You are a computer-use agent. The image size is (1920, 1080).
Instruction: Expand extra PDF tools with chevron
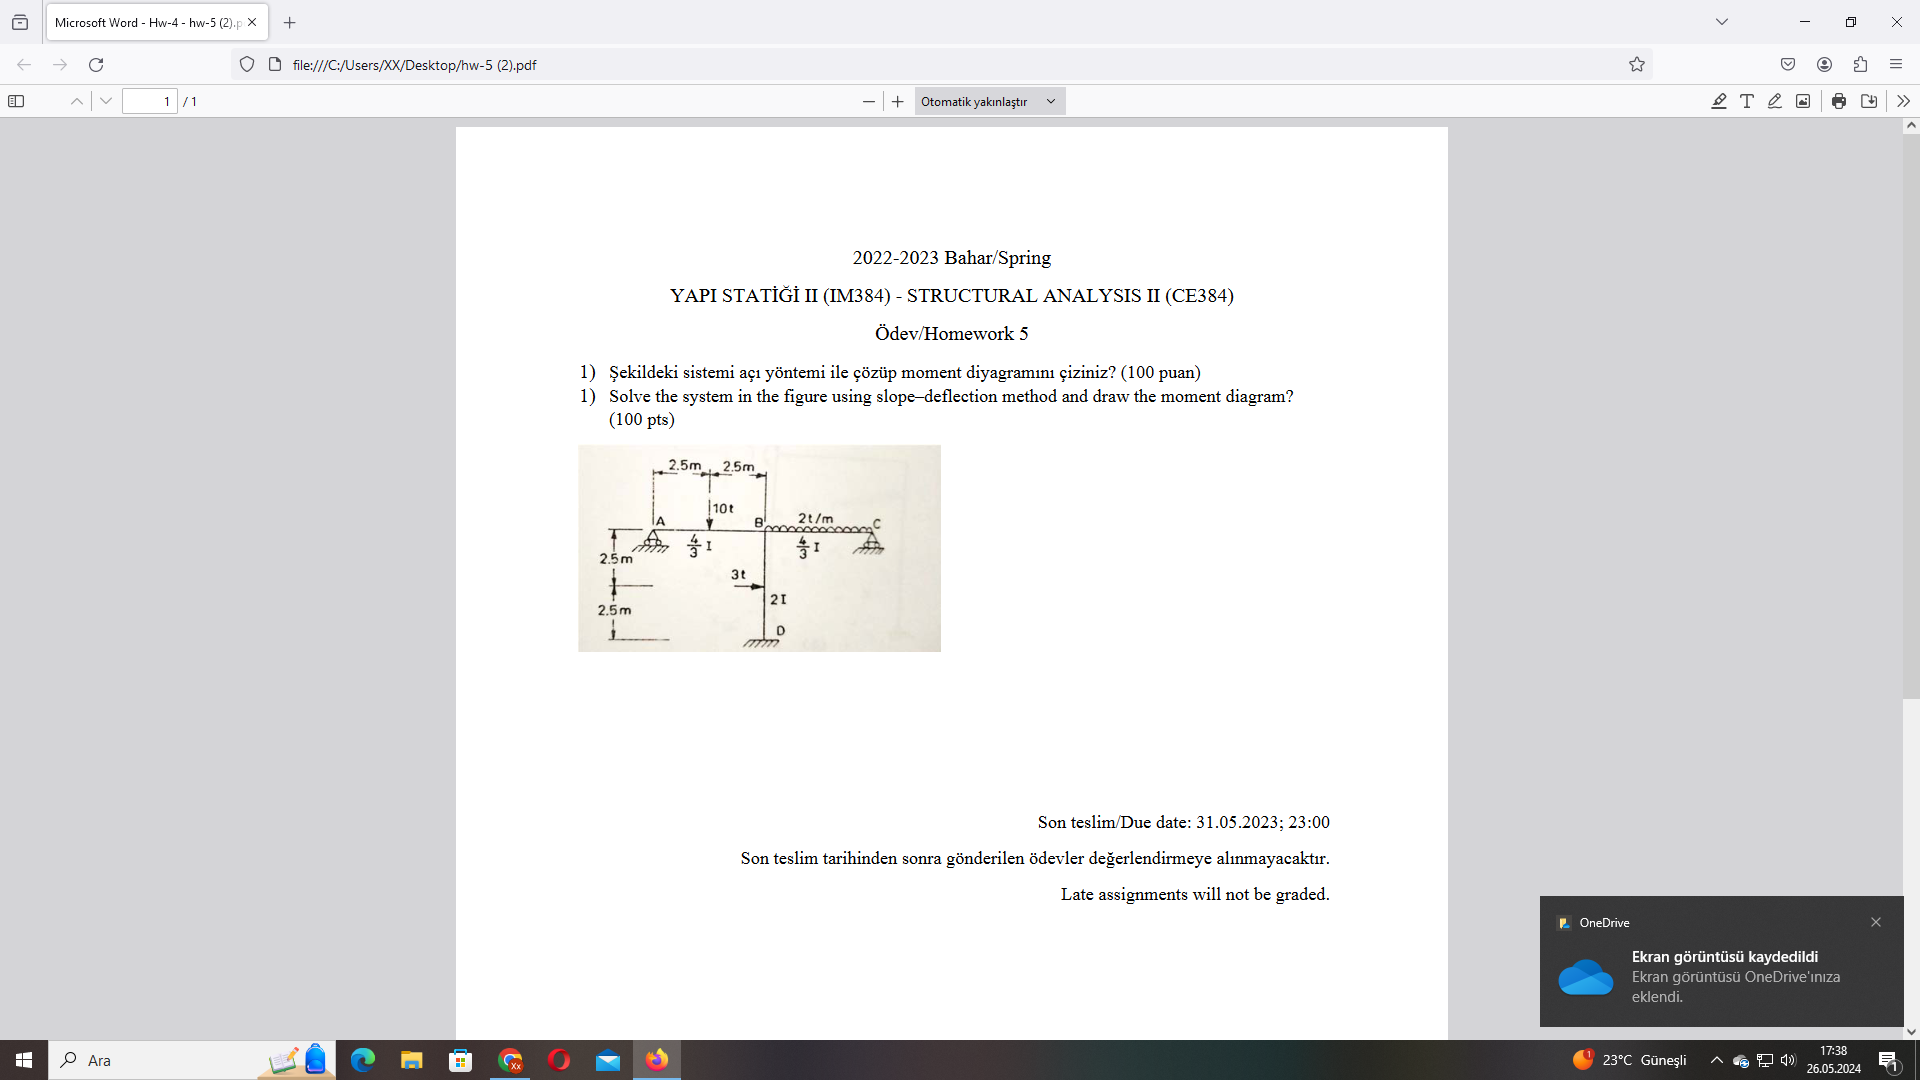point(1903,101)
